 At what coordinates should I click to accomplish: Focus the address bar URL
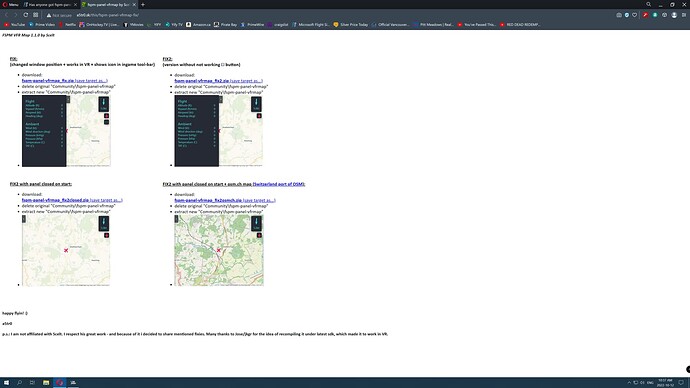(x=108, y=15)
